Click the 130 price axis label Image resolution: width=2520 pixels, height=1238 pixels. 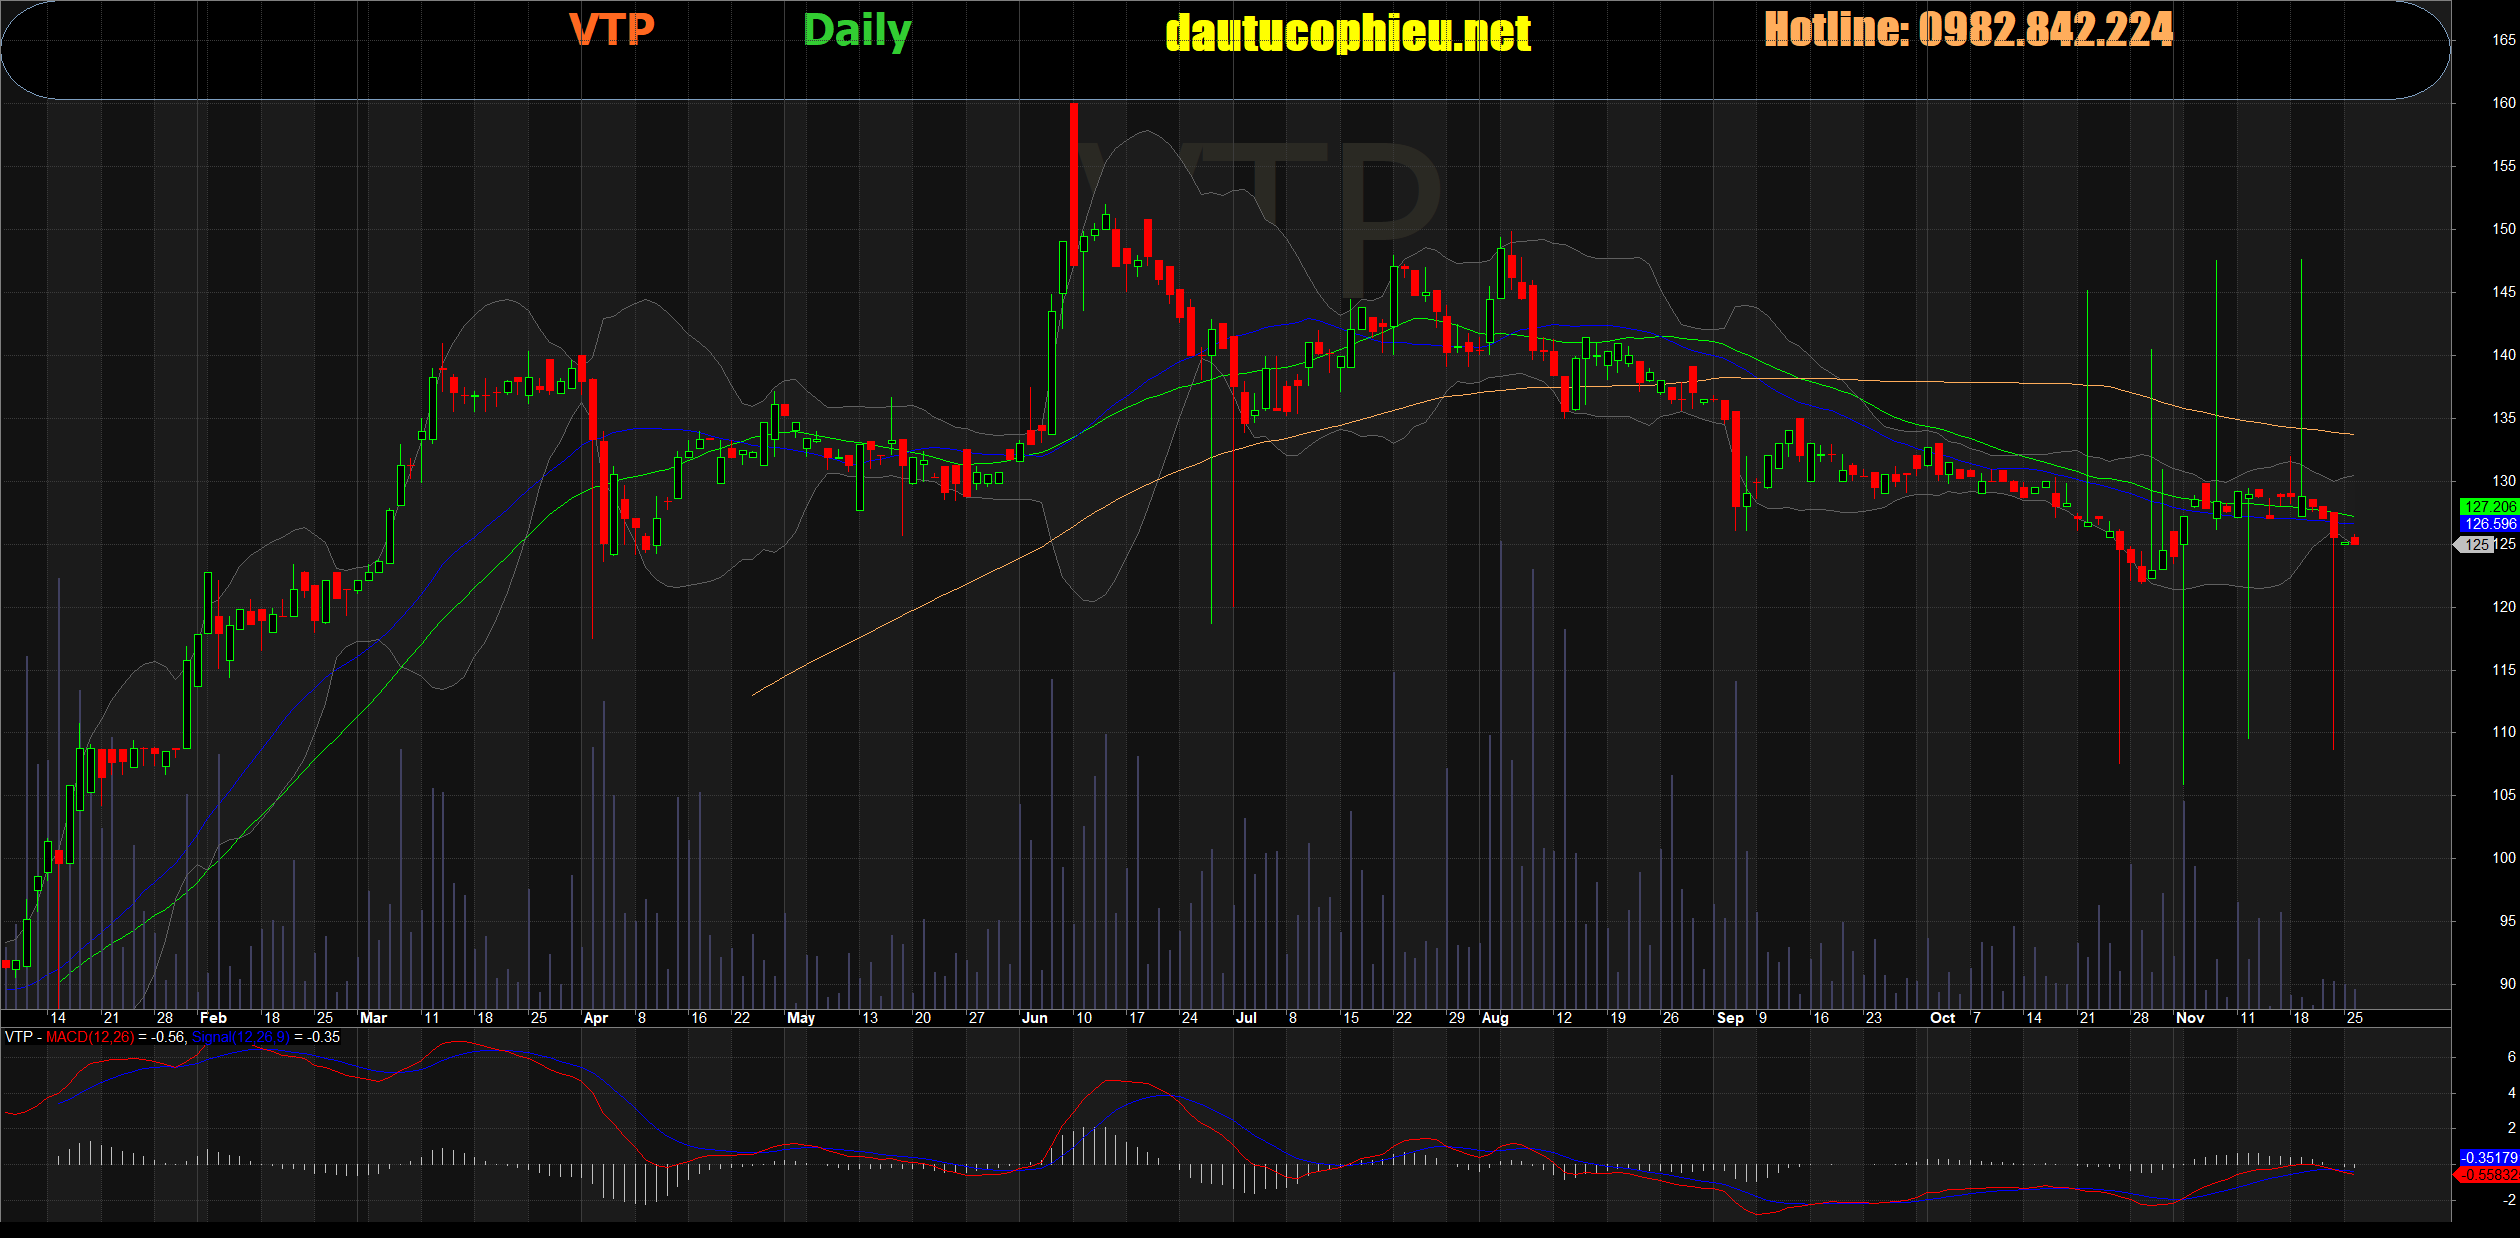(2504, 481)
